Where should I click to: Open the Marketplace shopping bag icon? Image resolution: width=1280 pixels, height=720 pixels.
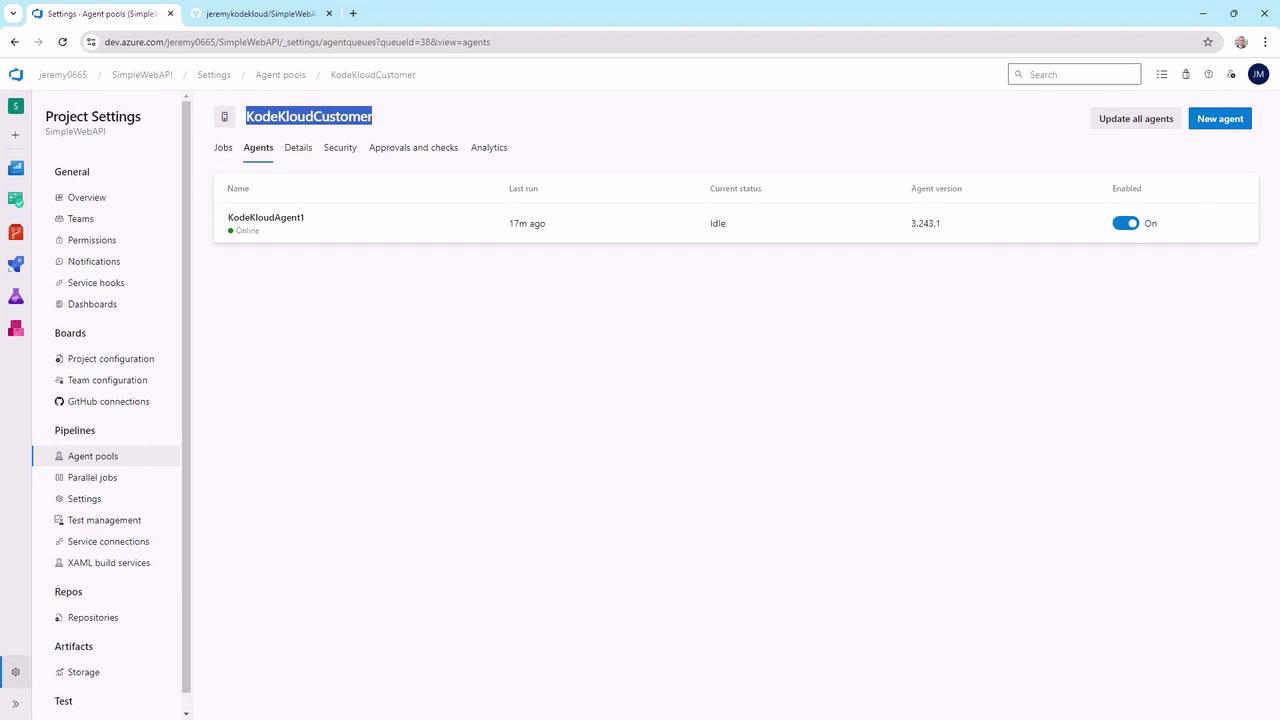(1185, 74)
